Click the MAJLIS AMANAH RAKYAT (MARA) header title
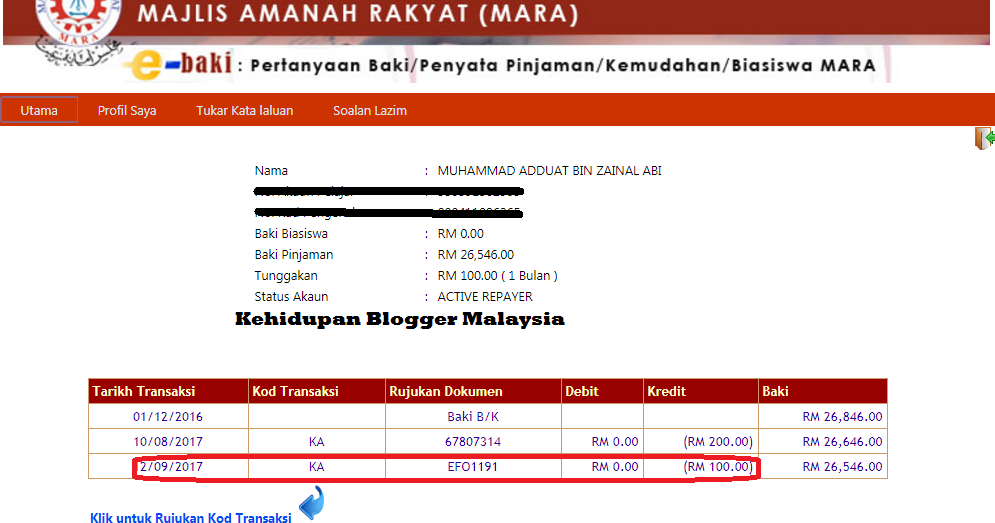This screenshot has width=995, height=523. click(358, 14)
